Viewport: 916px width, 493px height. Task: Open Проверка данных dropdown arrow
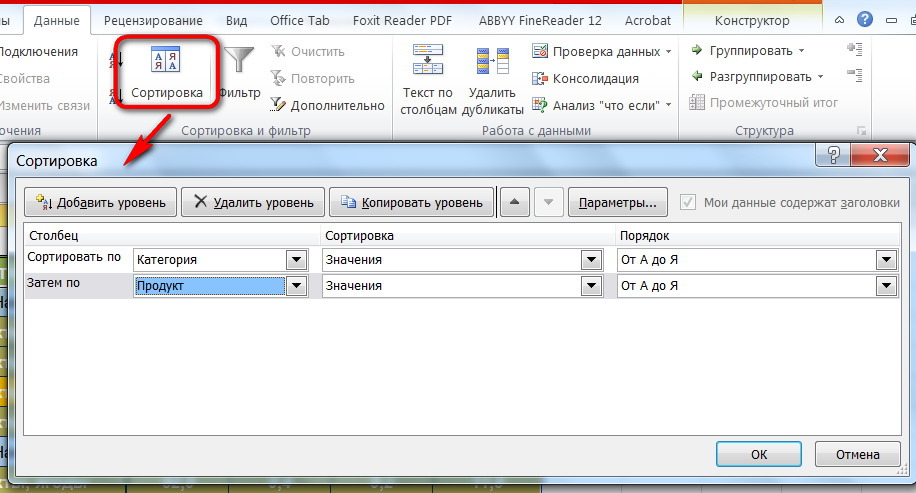(x=668, y=52)
